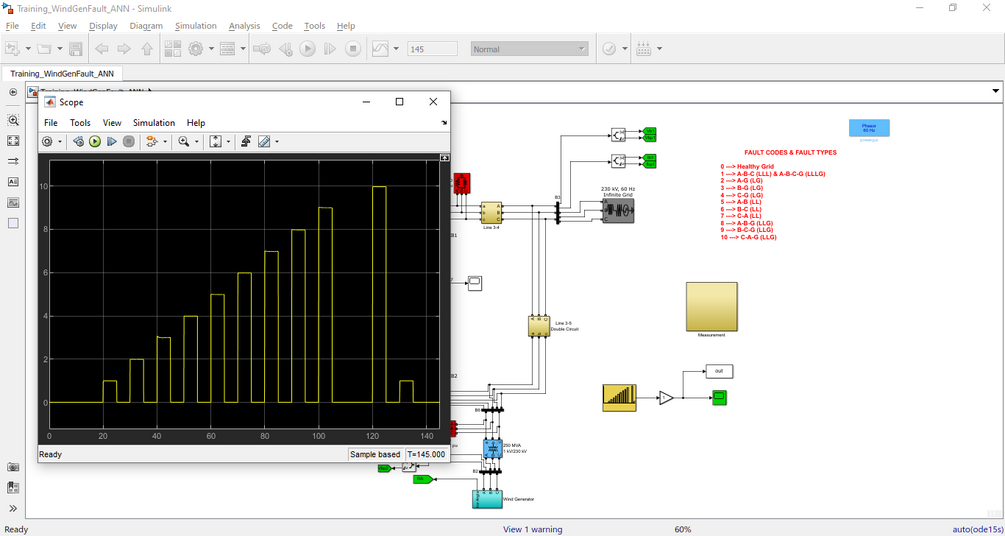The height and width of the screenshot is (536, 1005).
Task: Click the scale axes limits icon
Action: pos(215,142)
